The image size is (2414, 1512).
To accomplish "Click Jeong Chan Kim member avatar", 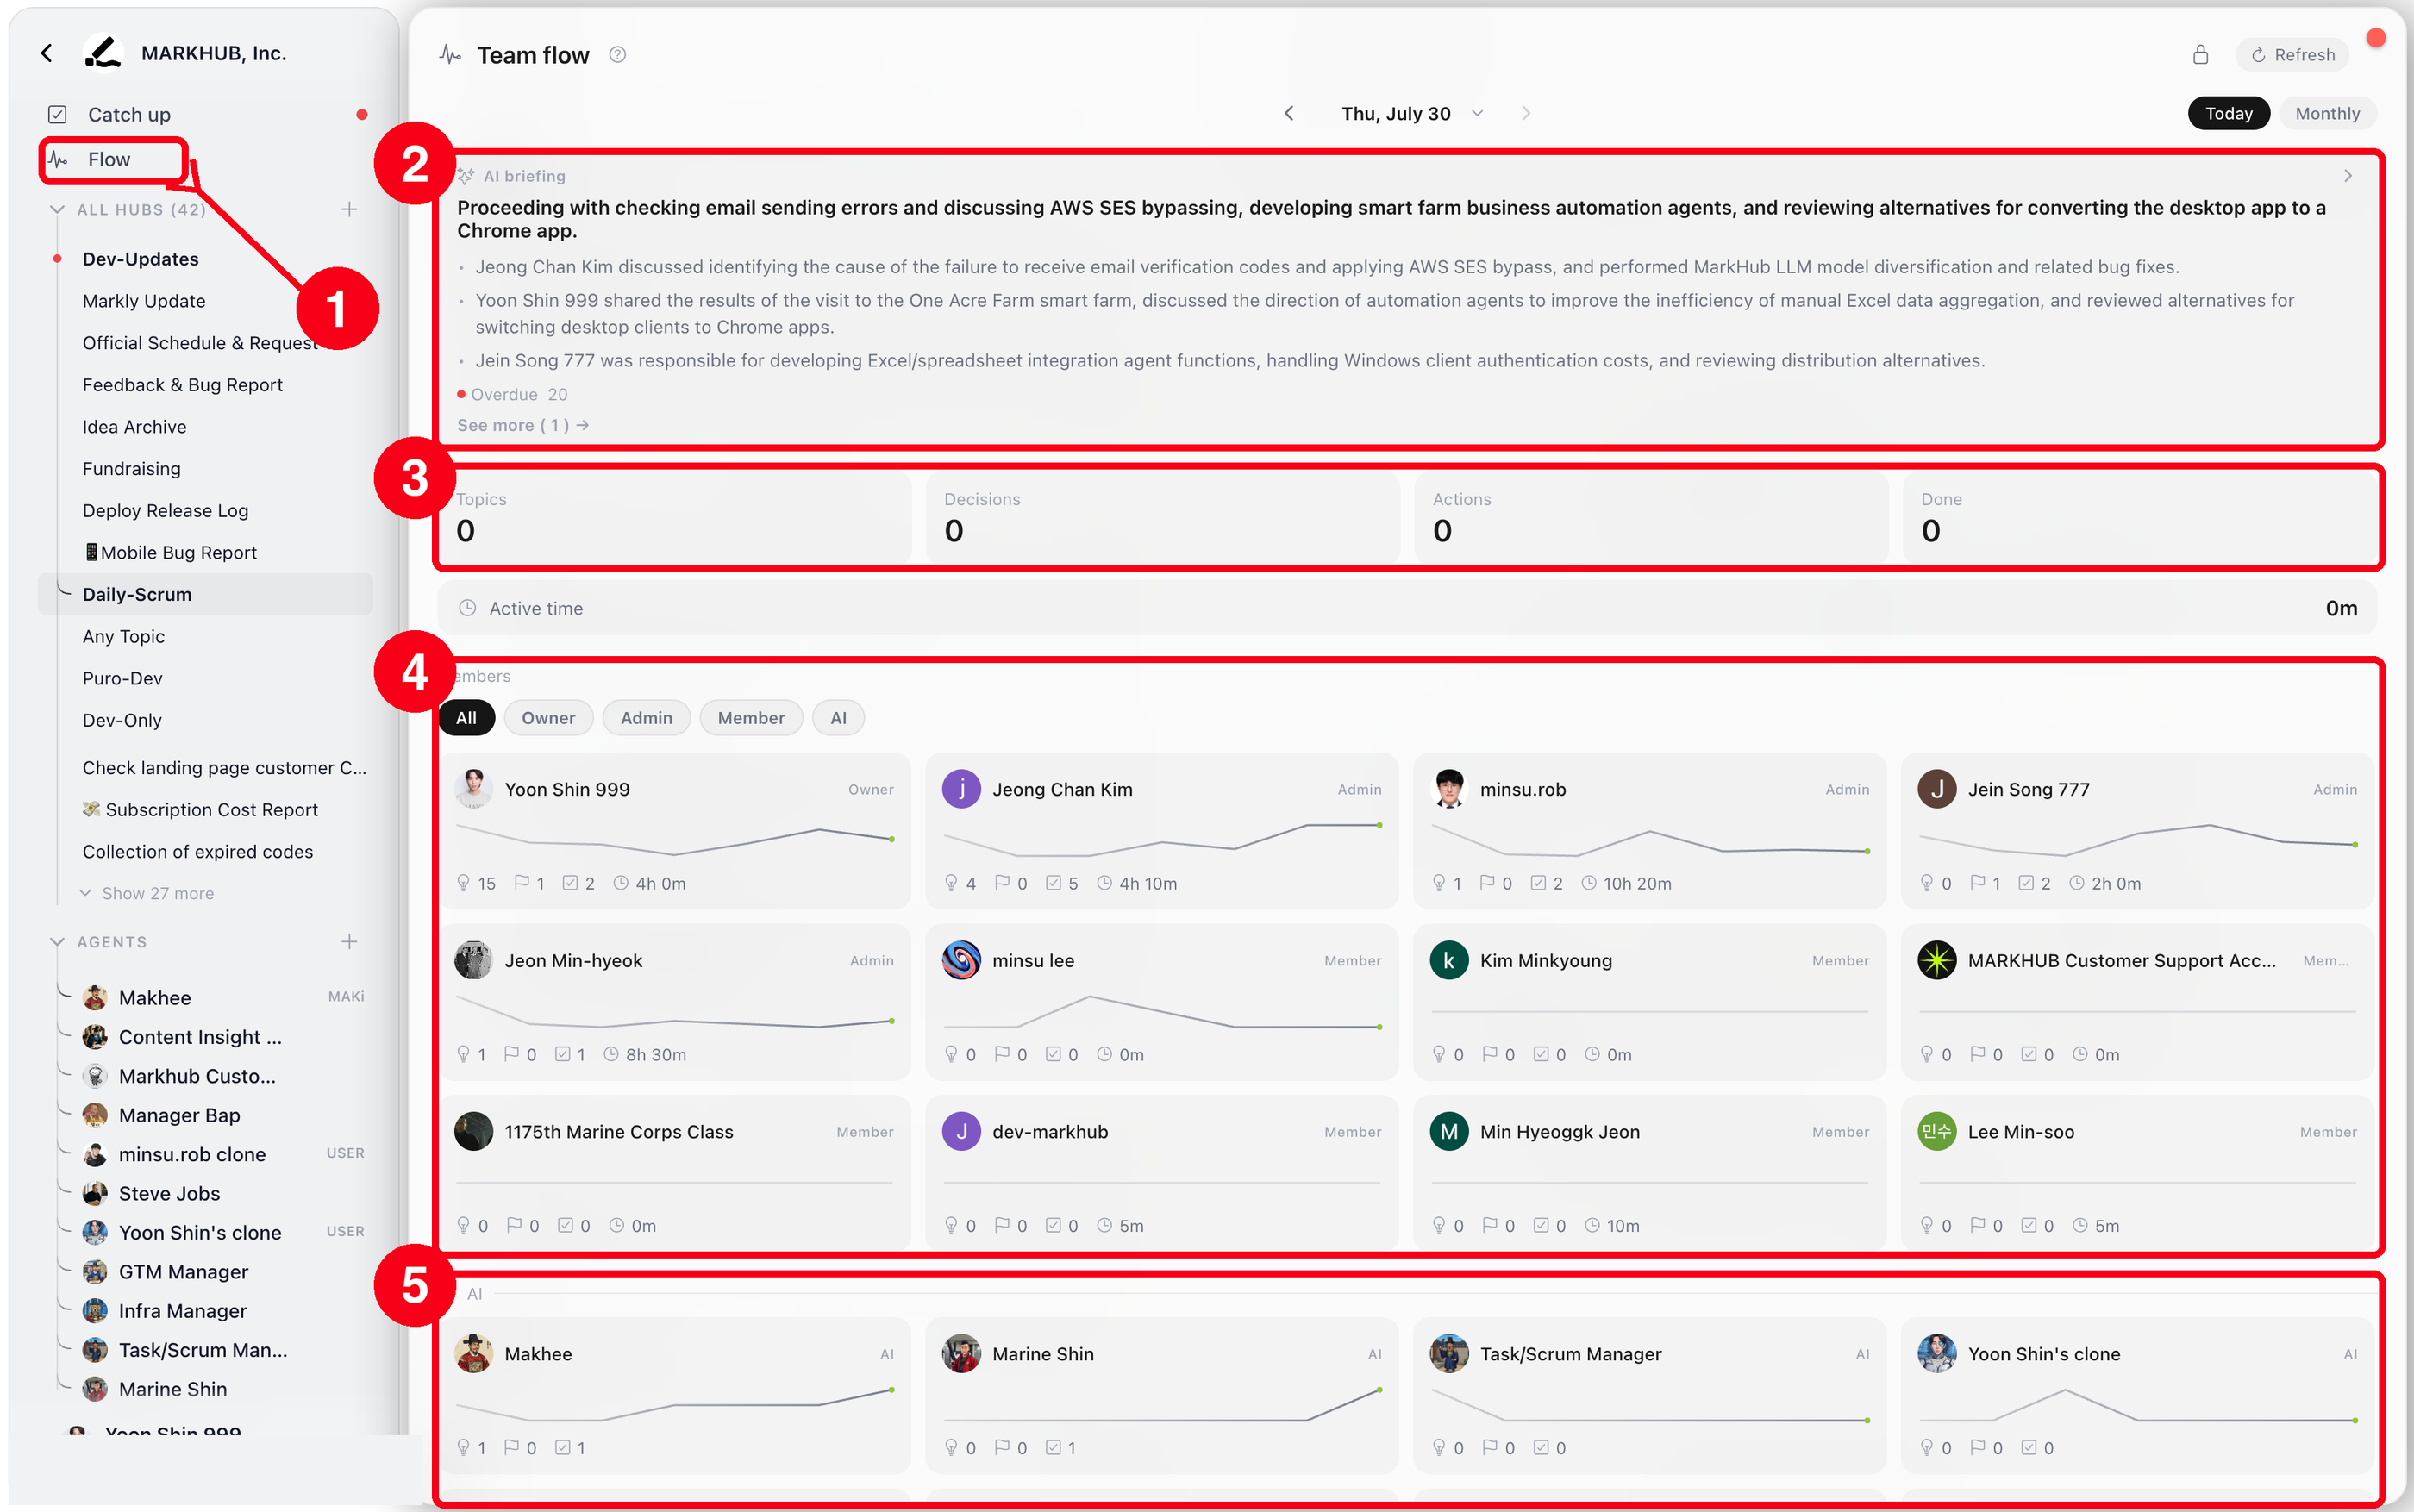I will [x=961, y=789].
